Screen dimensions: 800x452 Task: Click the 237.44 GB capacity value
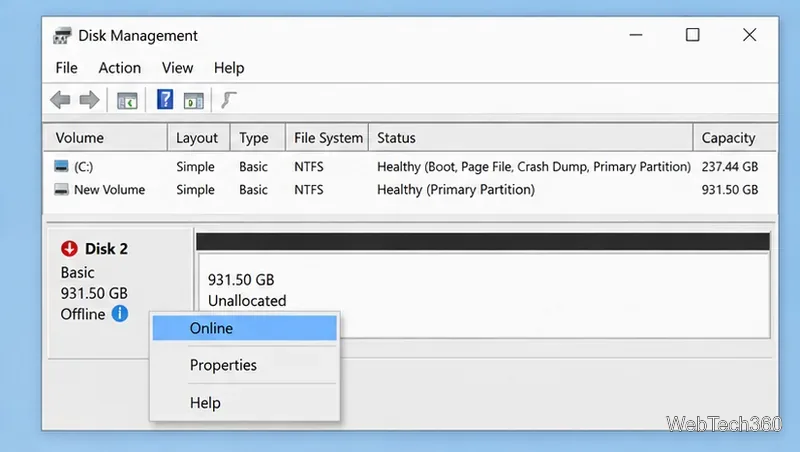click(x=730, y=167)
